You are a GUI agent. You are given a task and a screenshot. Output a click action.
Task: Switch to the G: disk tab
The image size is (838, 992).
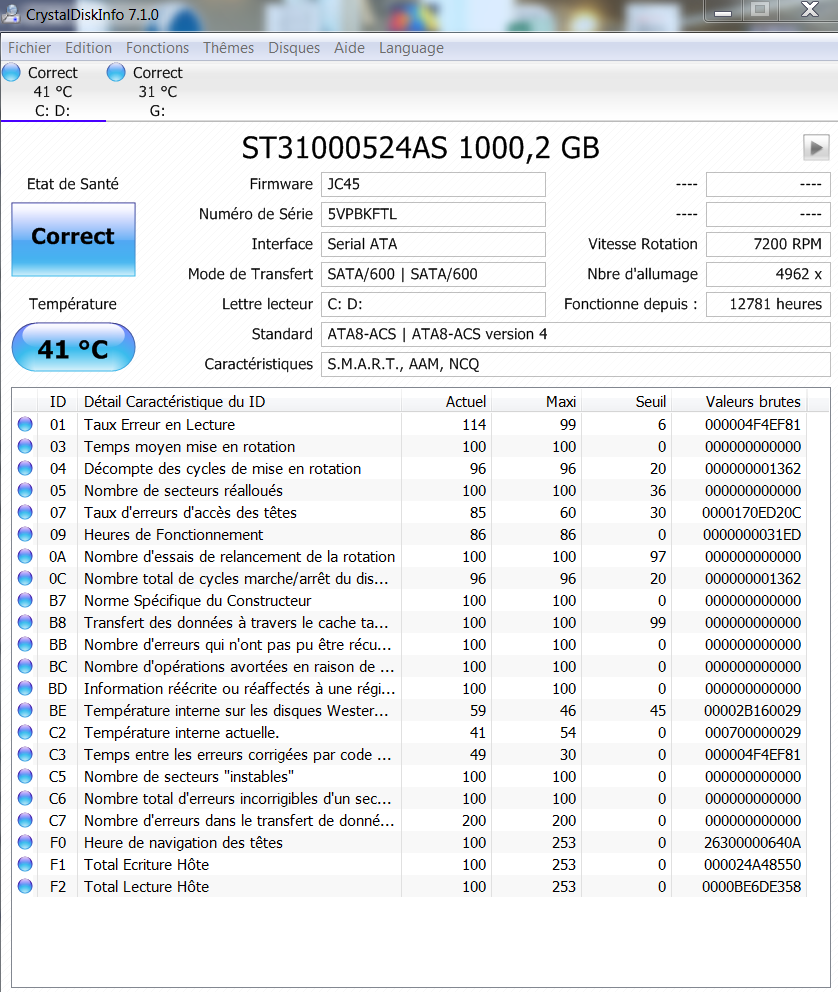point(158,92)
